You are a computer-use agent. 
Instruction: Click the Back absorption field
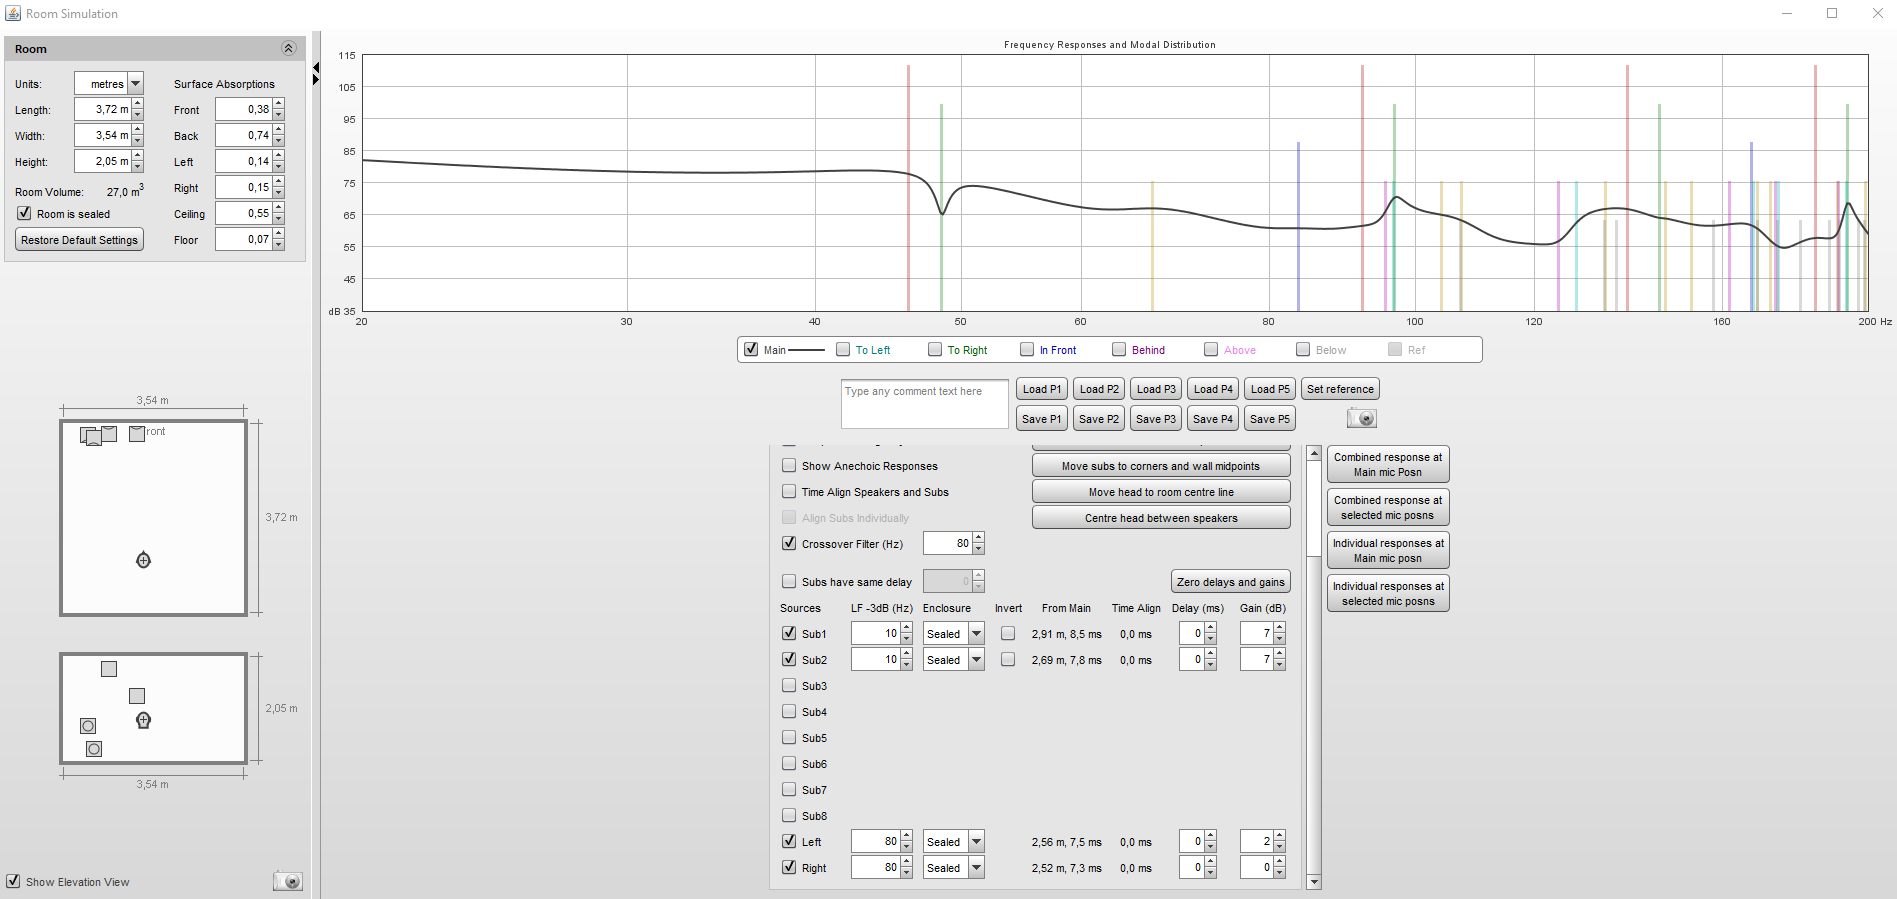[x=244, y=135]
